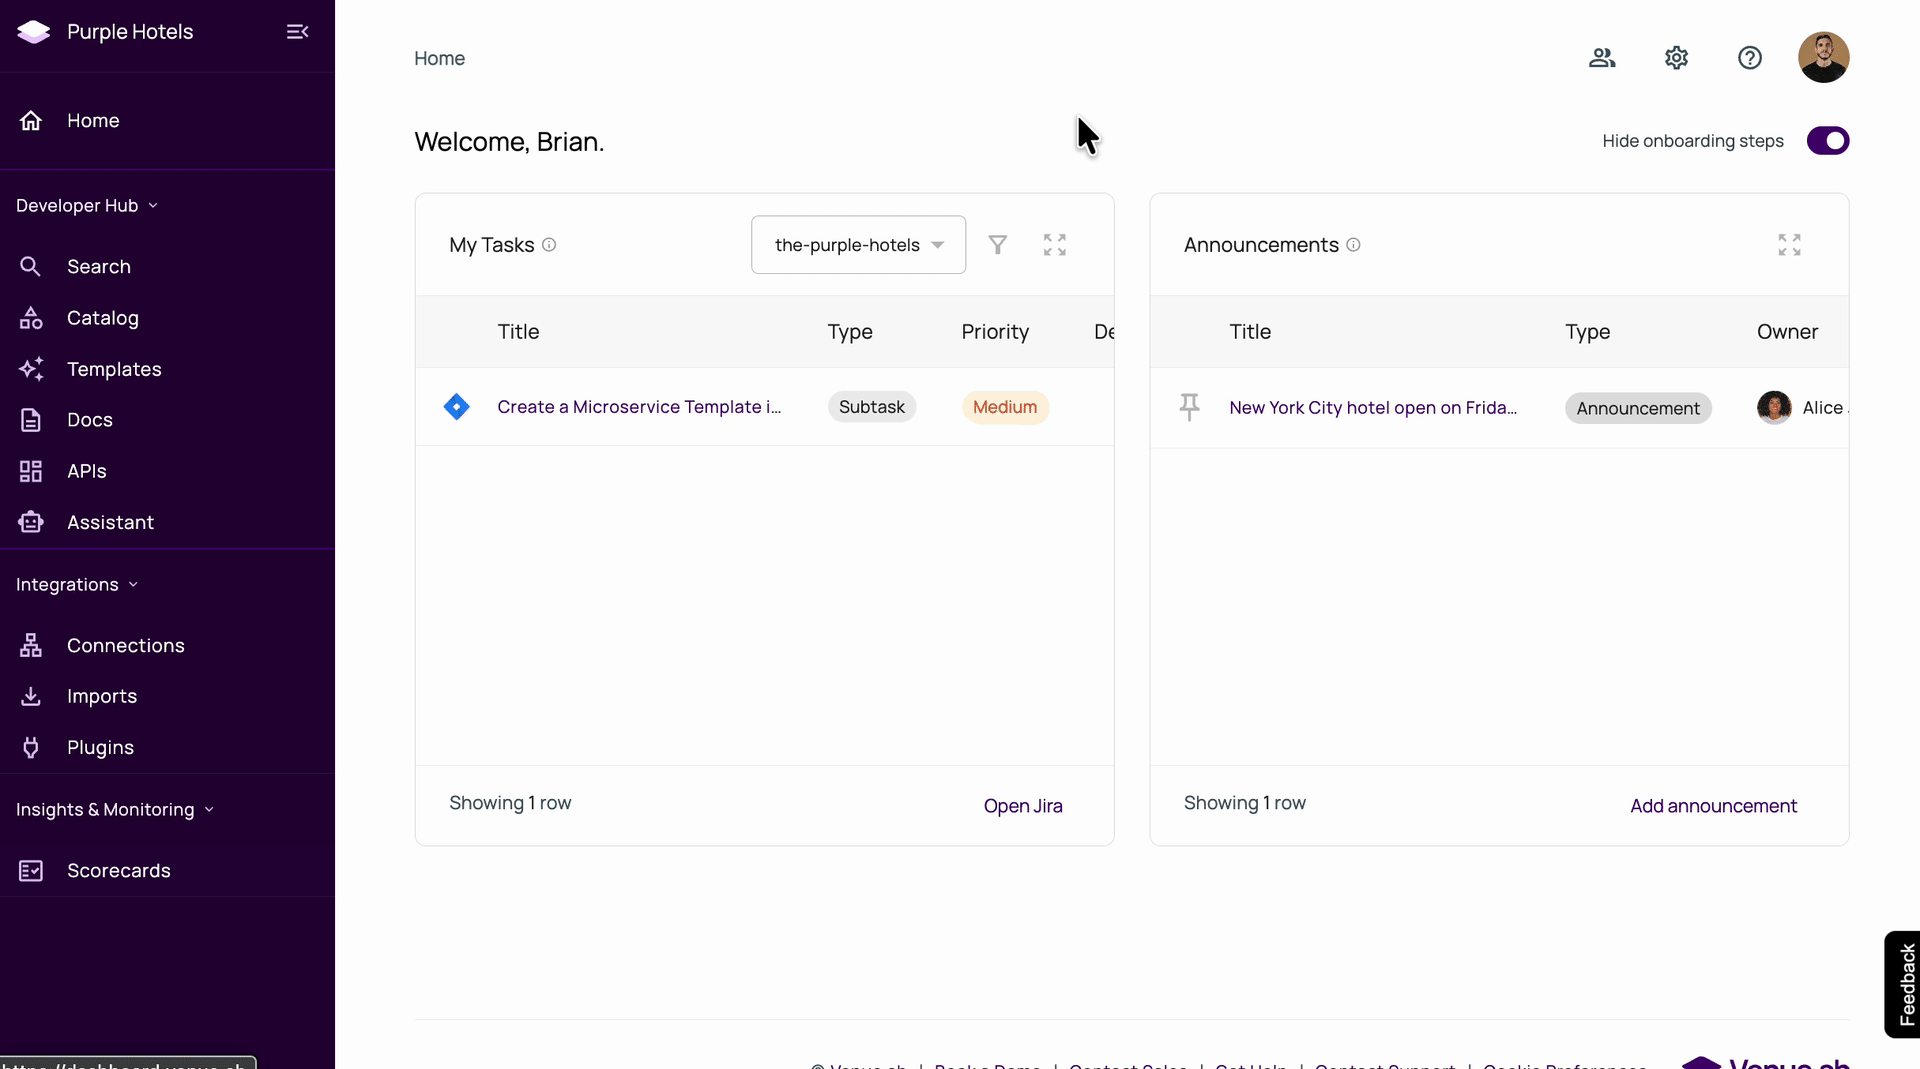
Task: Toggle Hide onboarding steps switch
Action: [x=1827, y=141]
